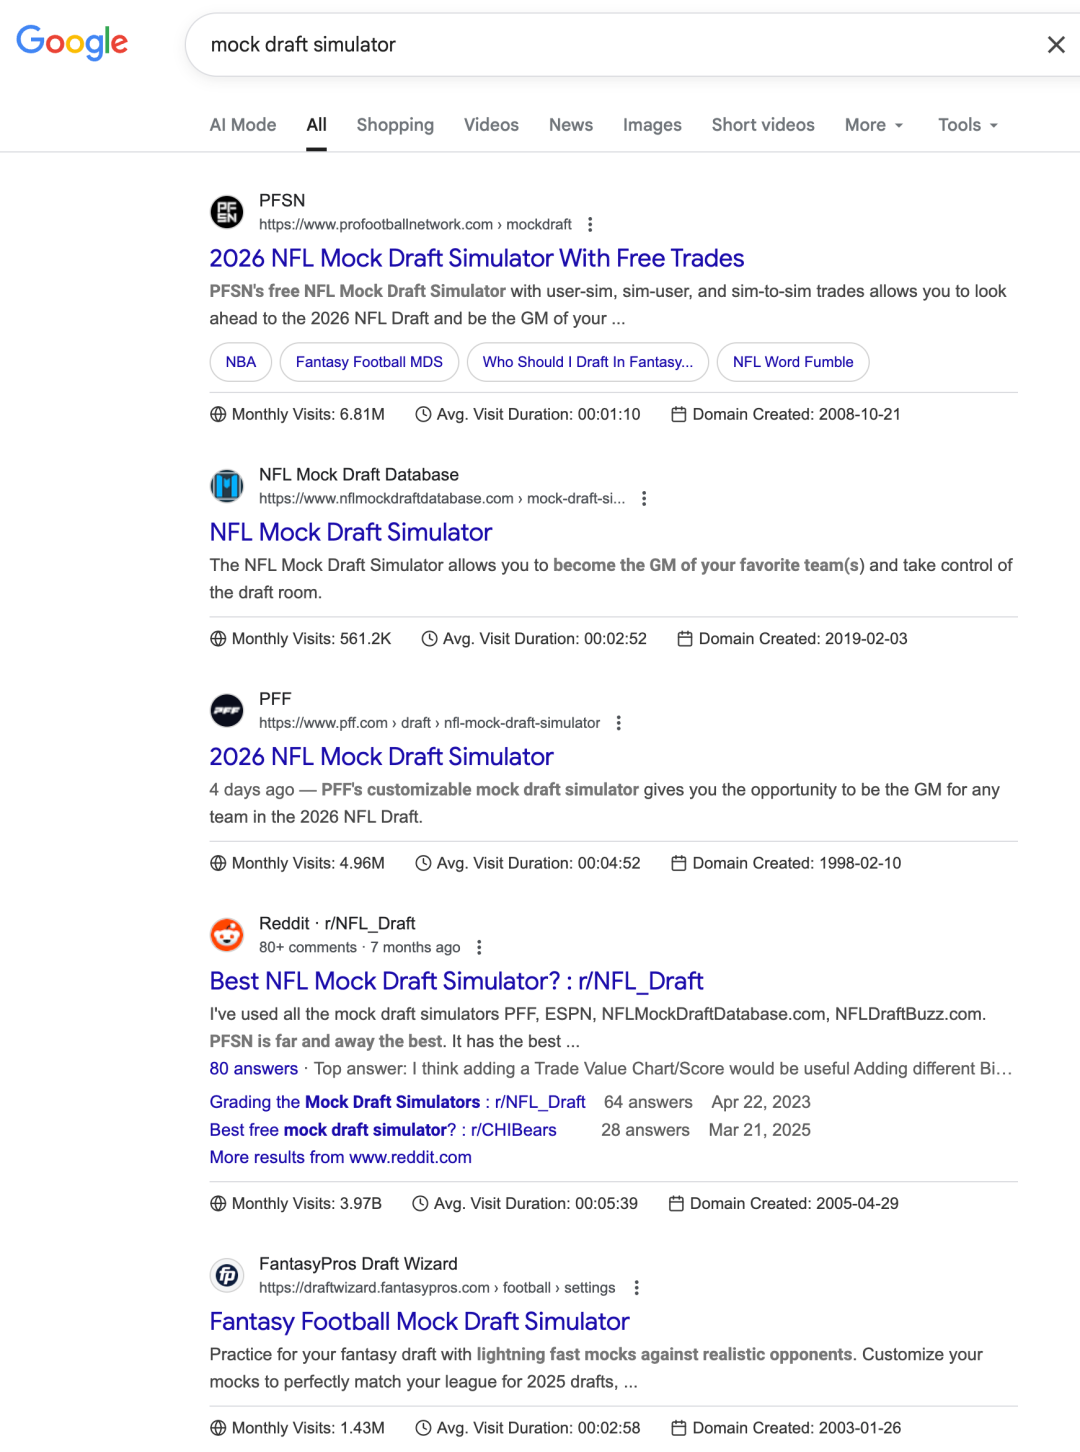Open the three-dot menu for the PFSN result

[590, 224]
